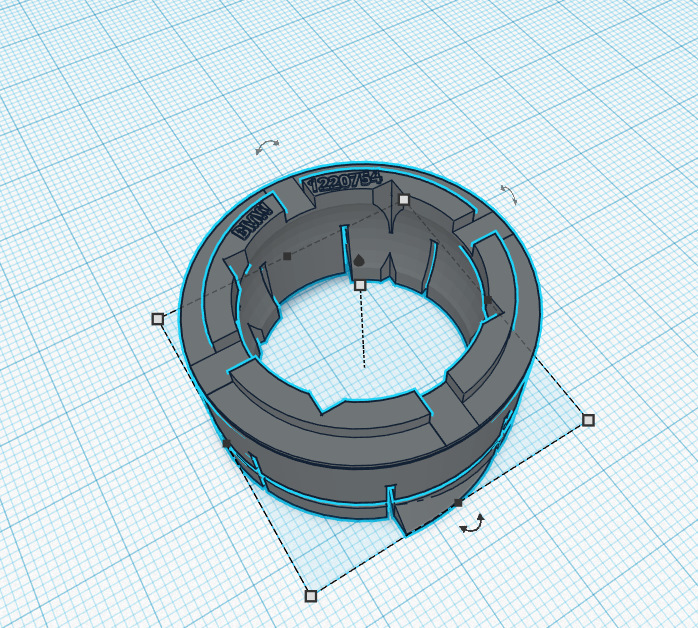Image resolution: width=698 pixels, height=628 pixels.
Task: Click the faint rotation arrow above the BMW text
Action: pyautogui.click(x=267, y=147)
